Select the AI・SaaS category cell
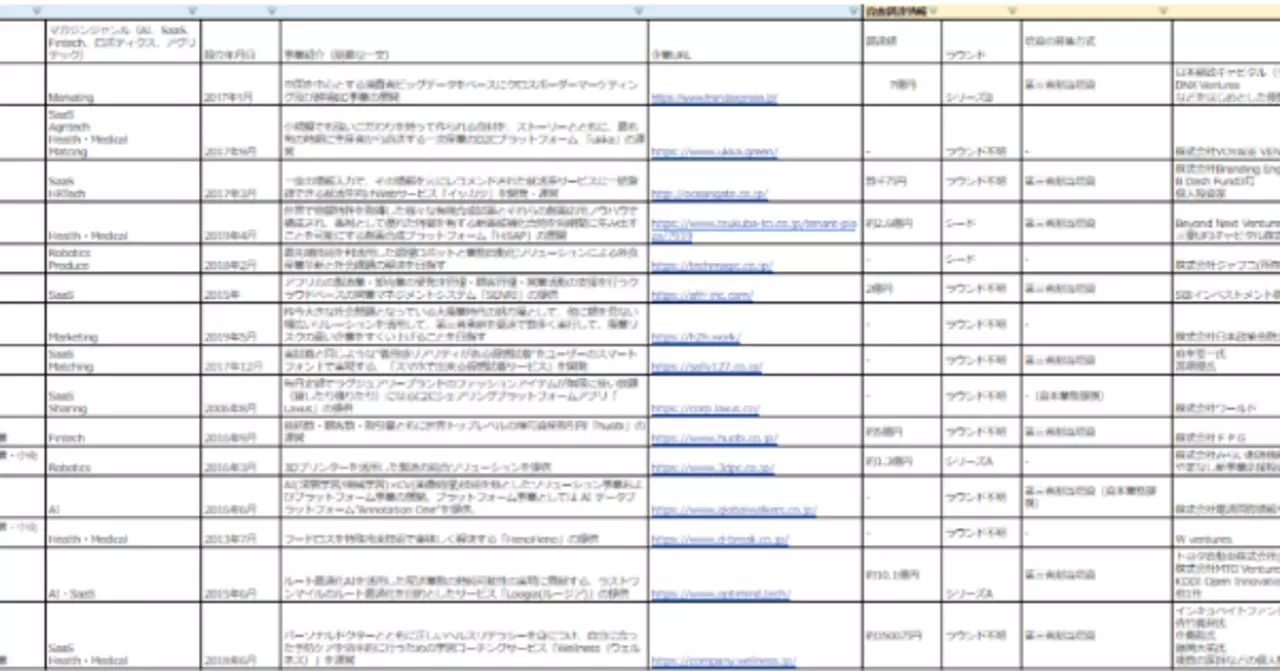1280x671 pixels. pyautogui.click(x=123, y=575)
